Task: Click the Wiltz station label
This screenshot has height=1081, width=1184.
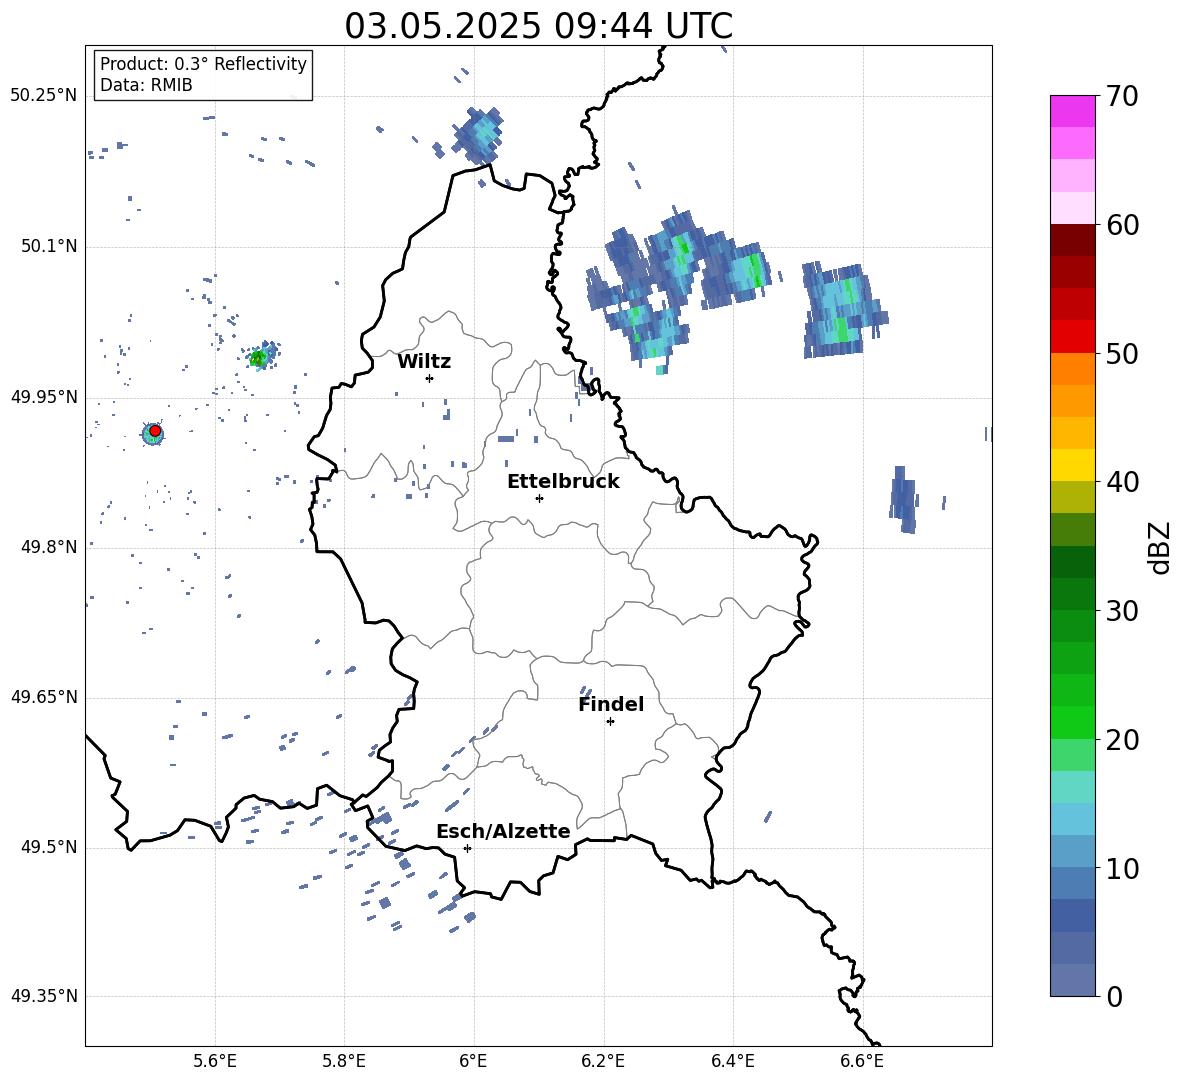Action: point(424,362)
